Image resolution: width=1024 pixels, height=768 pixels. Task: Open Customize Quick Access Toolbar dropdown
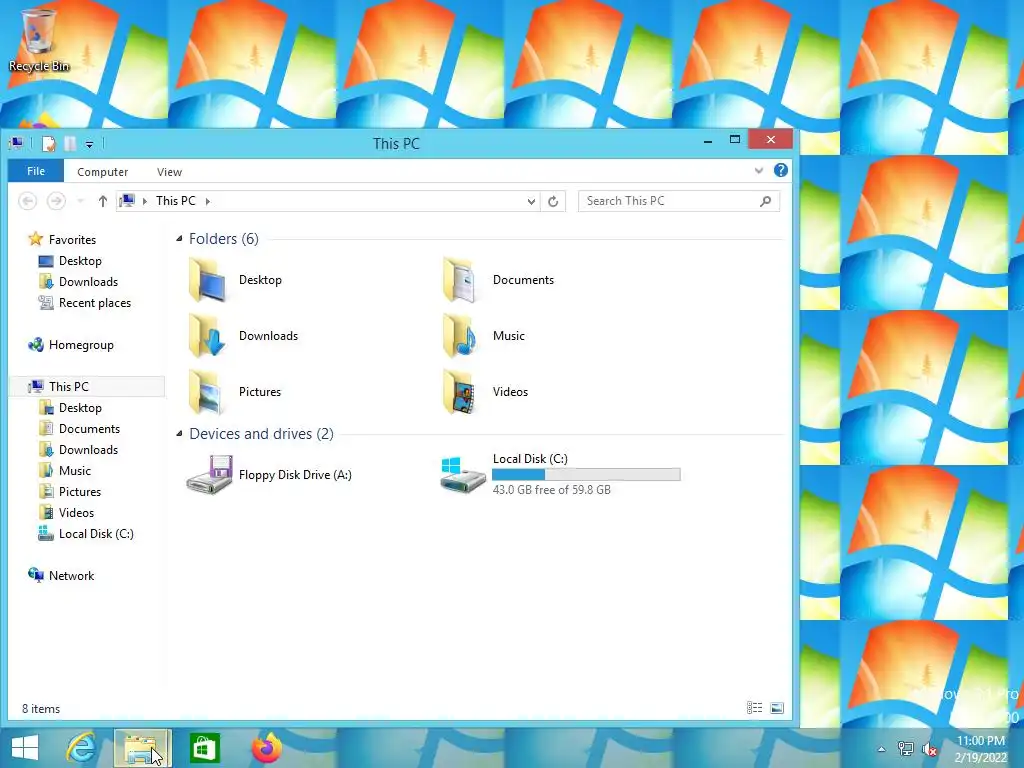pyautogui.click(x=89, y=144)
